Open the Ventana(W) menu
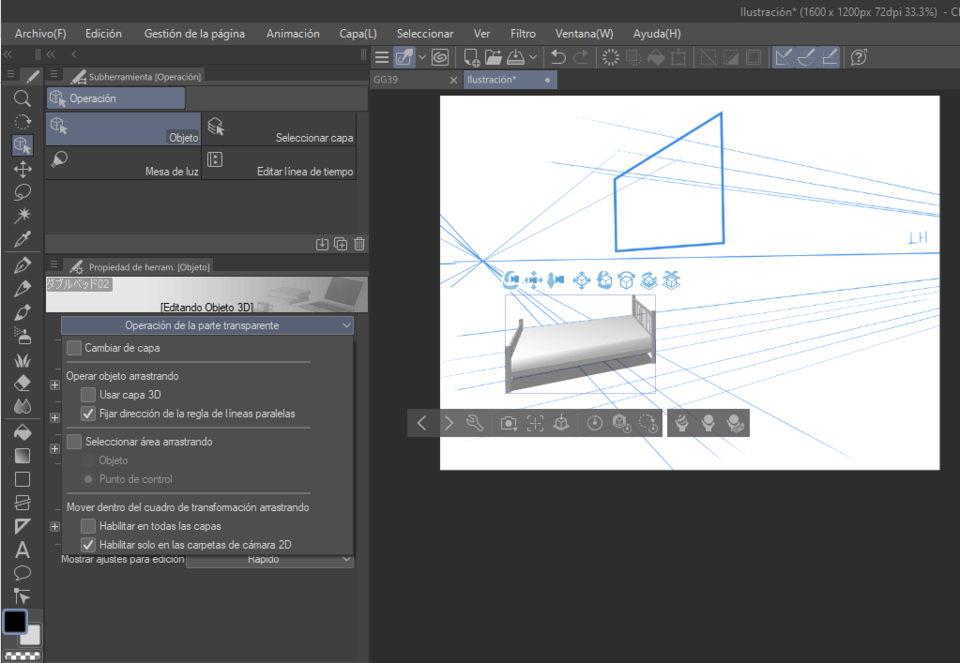The width and height of the screenshot is (960, 663). point(584,34)
